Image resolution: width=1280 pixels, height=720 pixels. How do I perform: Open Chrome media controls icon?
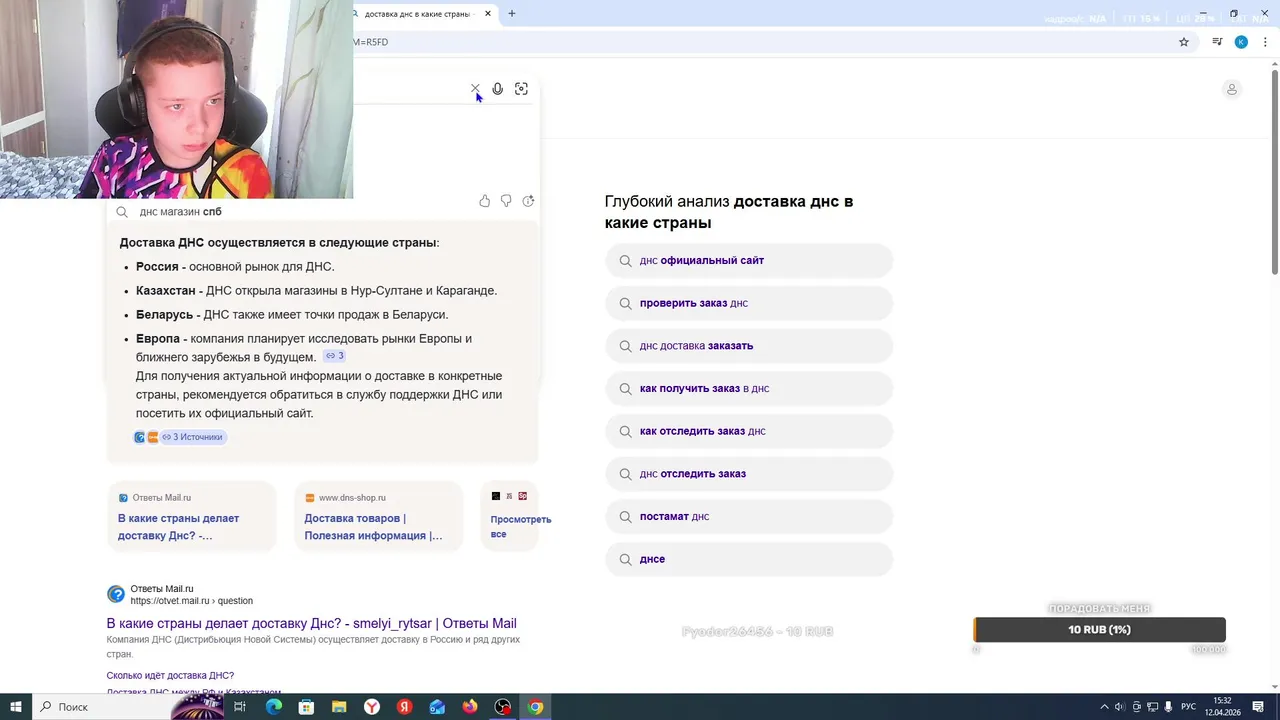click(1217, 42)
